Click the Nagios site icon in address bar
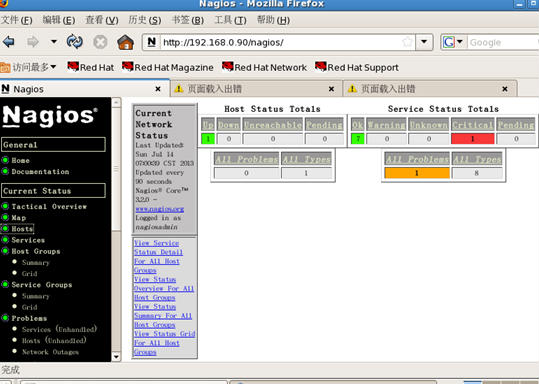The image size is (539, 384). [152, 42]
